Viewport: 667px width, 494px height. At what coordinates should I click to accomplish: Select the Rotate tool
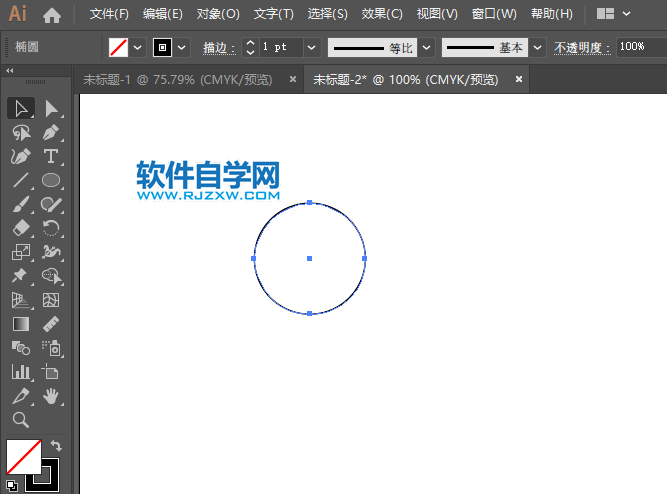tap(51, 228)
